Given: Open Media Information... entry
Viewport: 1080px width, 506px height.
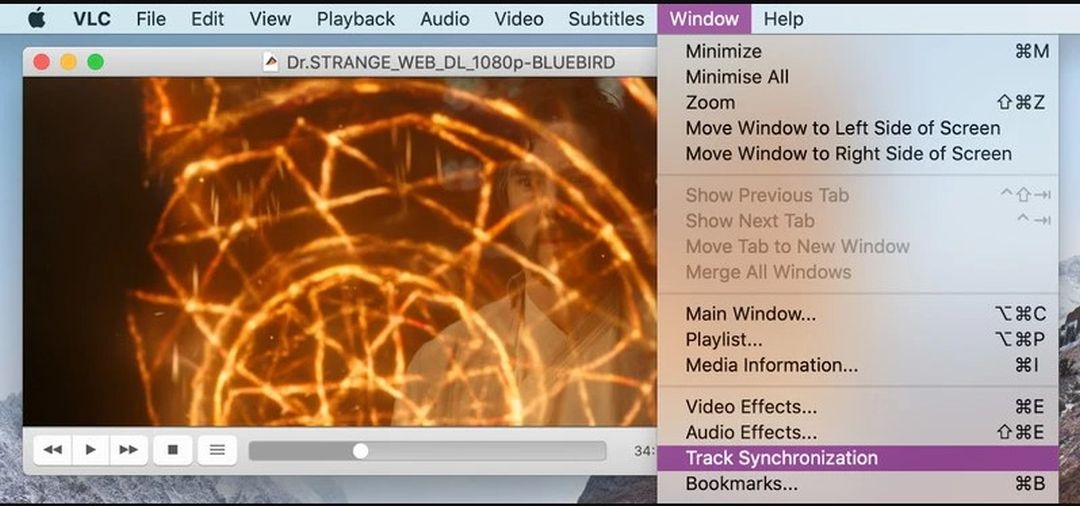Looking at the screenshot, I should pyautogui.click(x=858, y=365).
